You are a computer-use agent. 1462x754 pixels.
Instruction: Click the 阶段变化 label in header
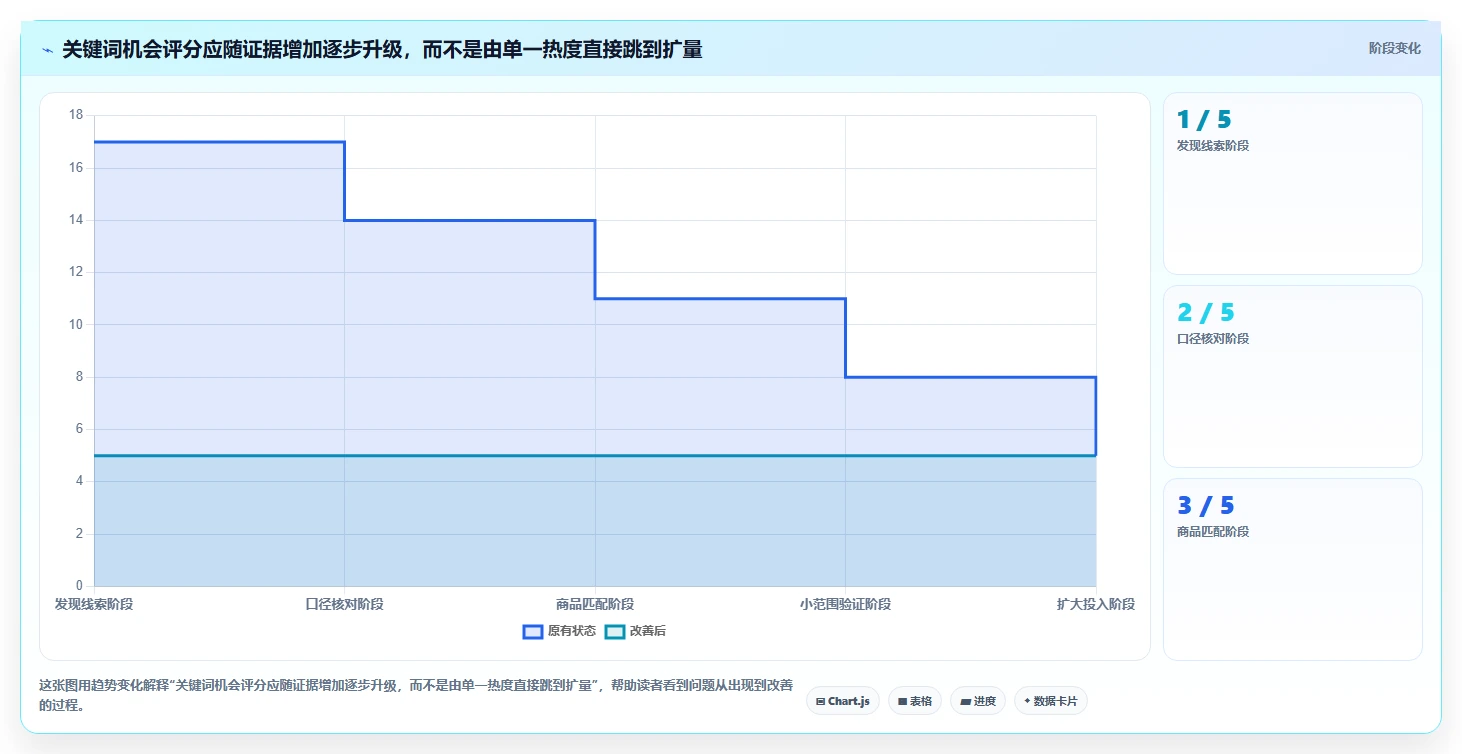point(1394,48)
